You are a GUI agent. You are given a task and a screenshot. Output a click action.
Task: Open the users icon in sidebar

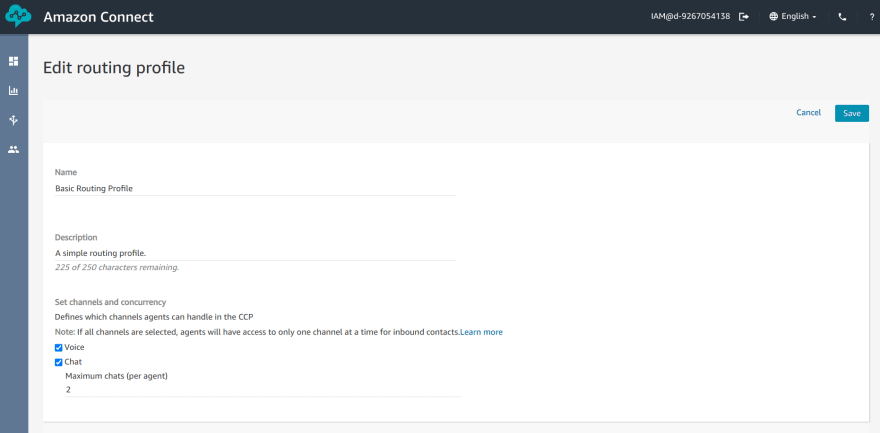pyautogui.click(x=13, y=150)
